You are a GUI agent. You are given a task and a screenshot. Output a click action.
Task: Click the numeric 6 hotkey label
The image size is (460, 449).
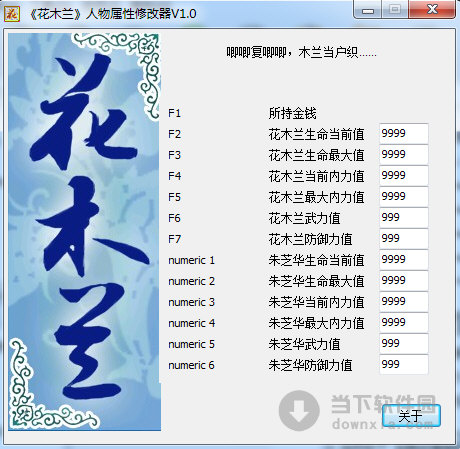point(191,365)
